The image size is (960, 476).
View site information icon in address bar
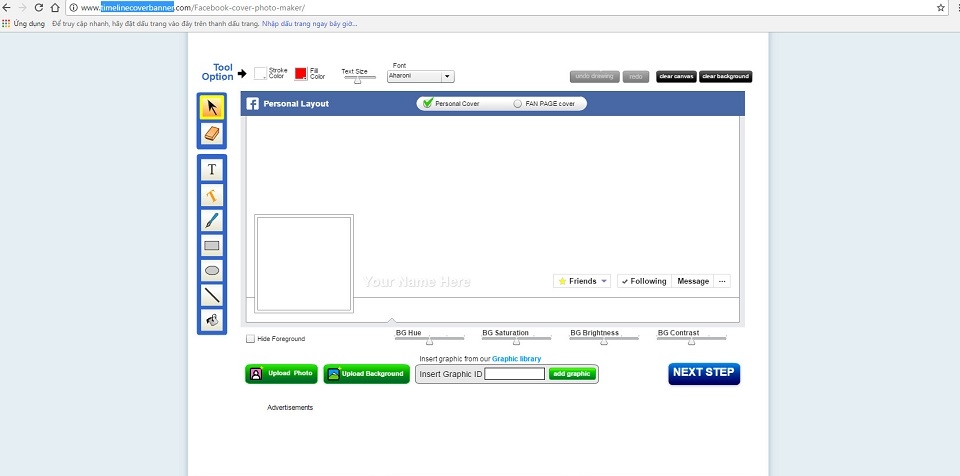pyautogui.click(x=73, y=8)
